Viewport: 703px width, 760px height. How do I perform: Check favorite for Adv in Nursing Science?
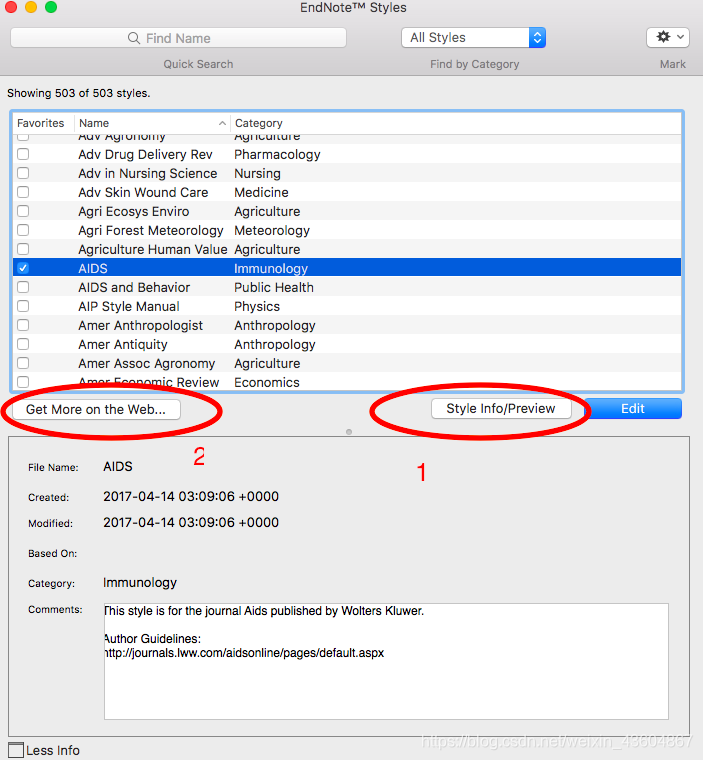point(23,173)
